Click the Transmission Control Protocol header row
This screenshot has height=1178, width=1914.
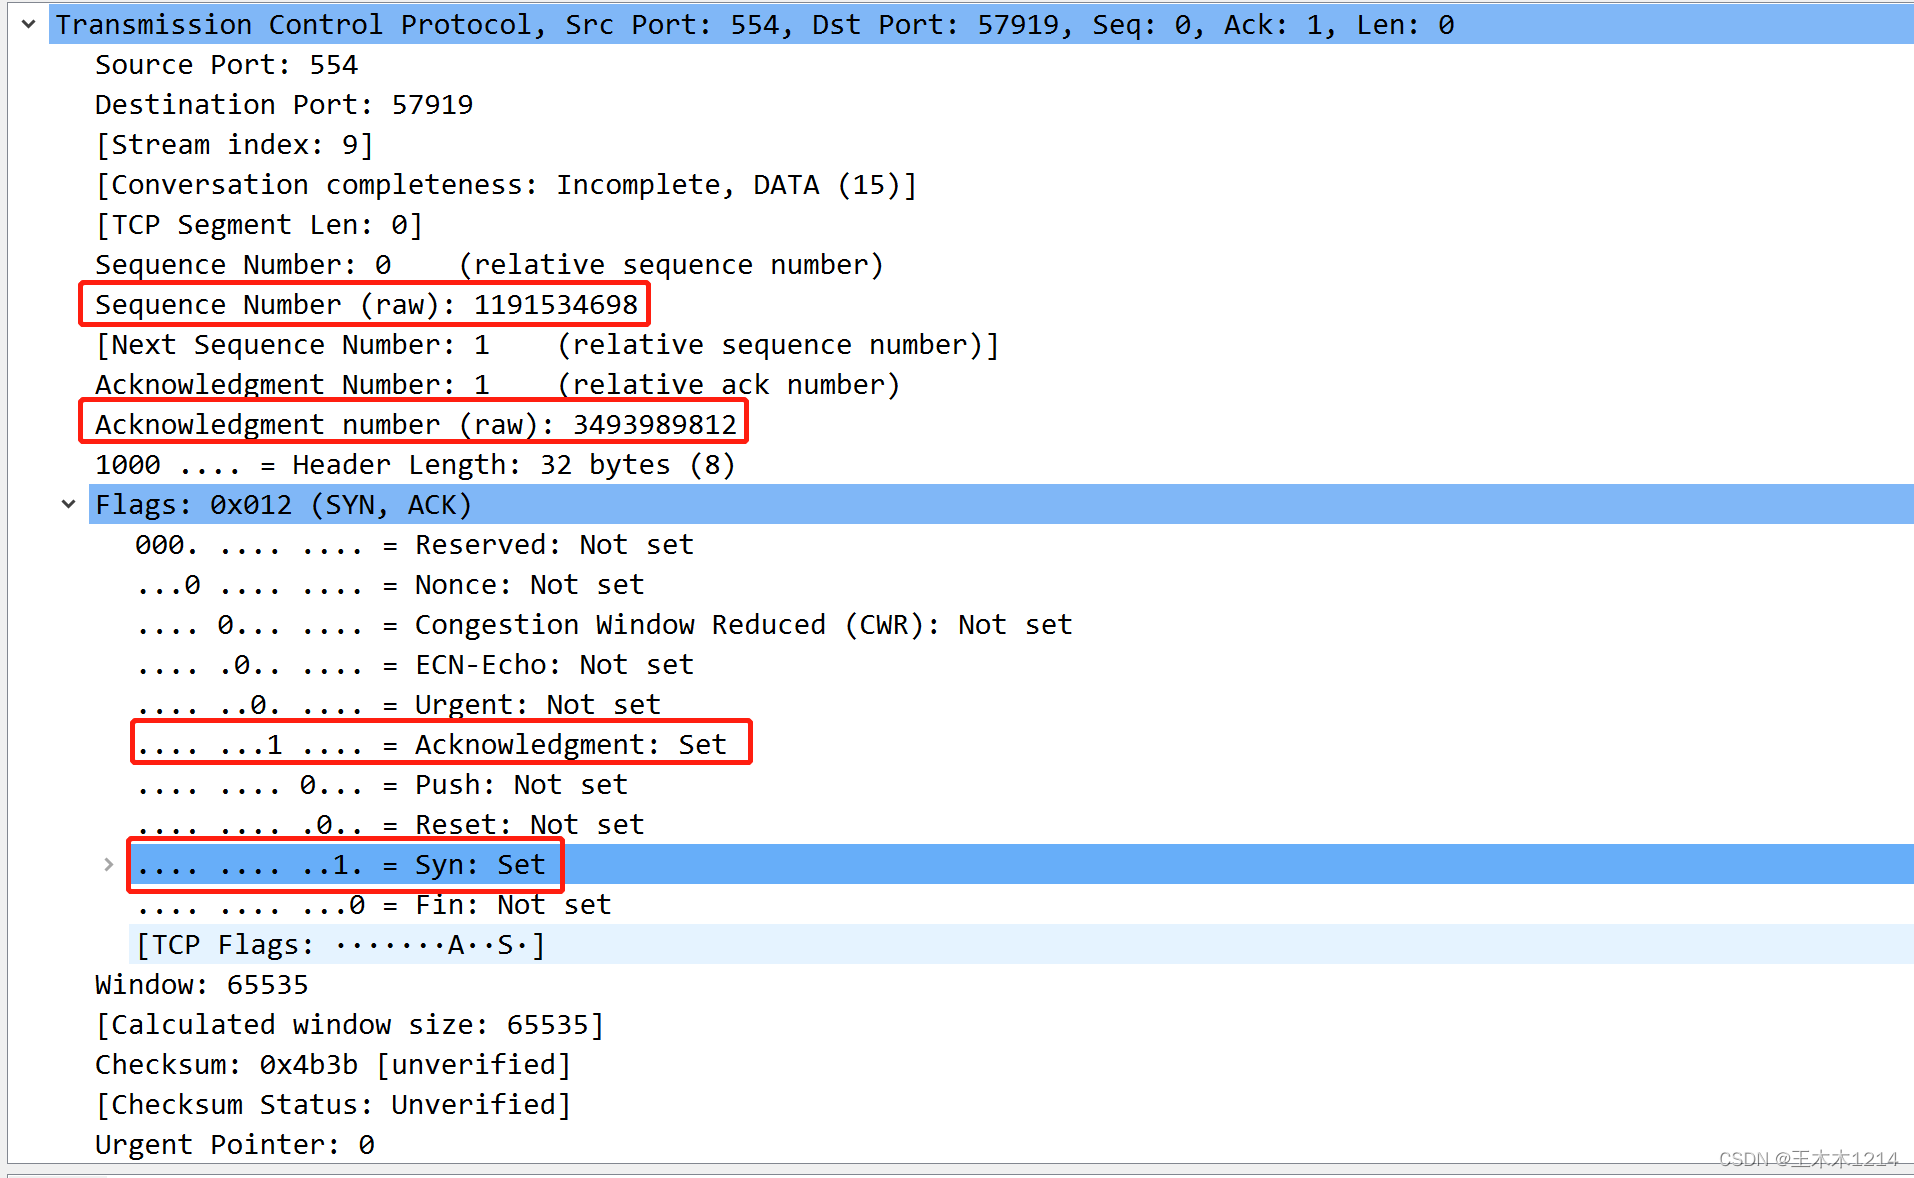click(x=980, y=24)
